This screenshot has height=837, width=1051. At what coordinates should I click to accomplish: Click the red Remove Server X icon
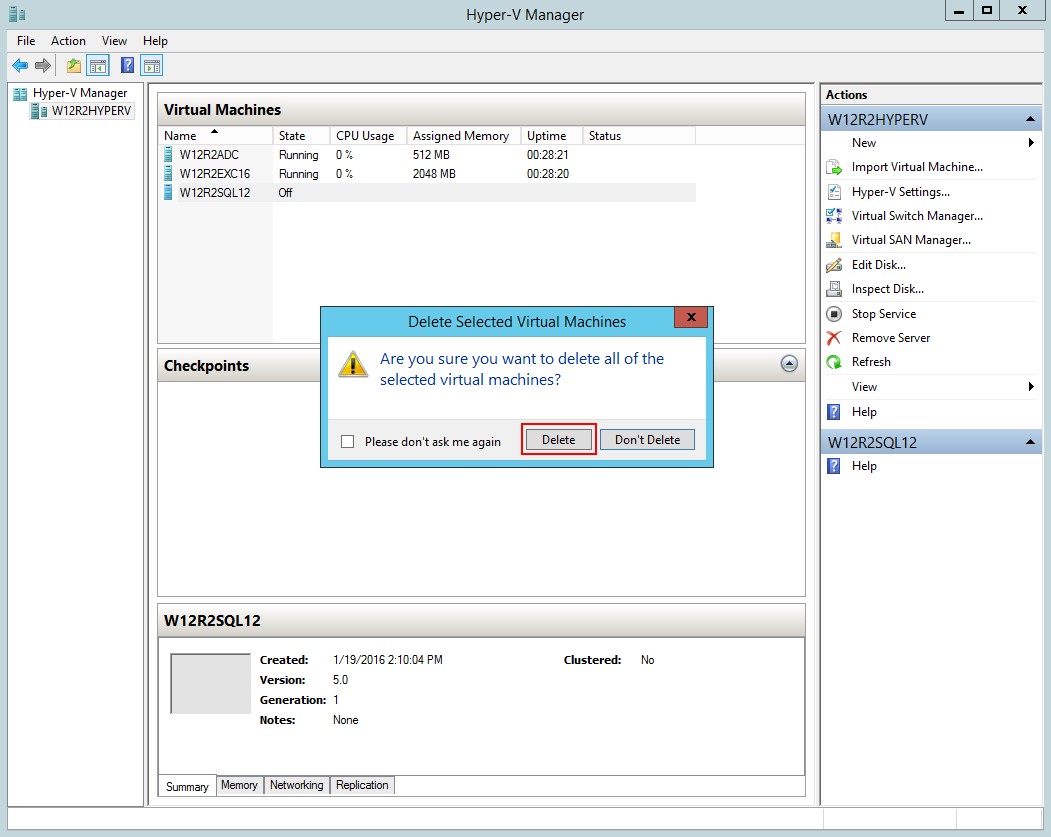834,338
